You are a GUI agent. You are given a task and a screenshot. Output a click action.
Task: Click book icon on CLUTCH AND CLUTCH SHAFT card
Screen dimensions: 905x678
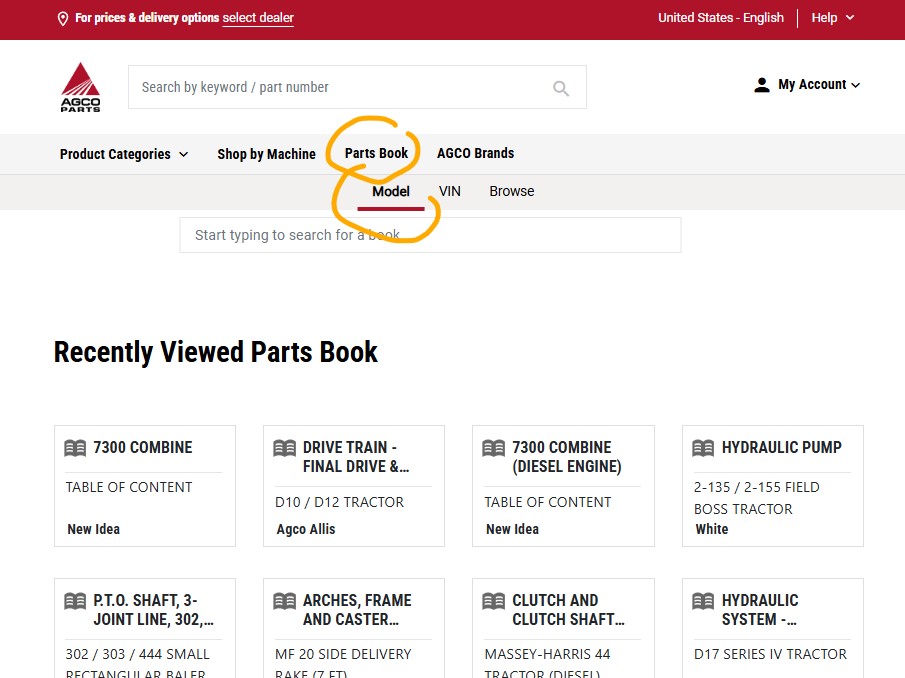pyautogui.click(x=493, y=601)
